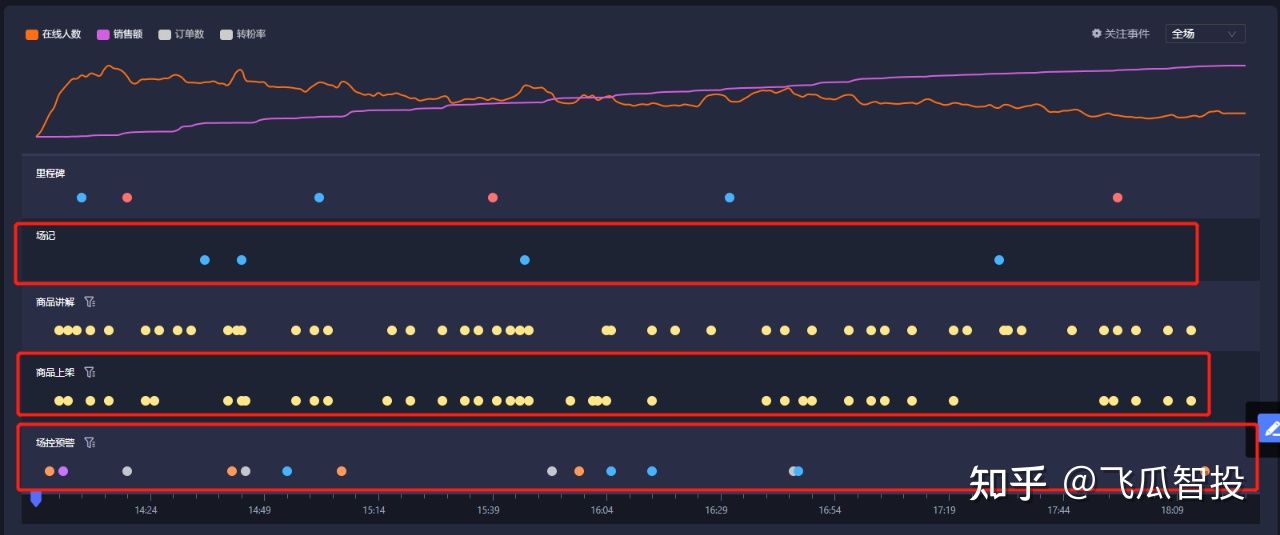Click the first blue dot in 里程碑 row
This screenshot has width=1280, height=535.
81,198
